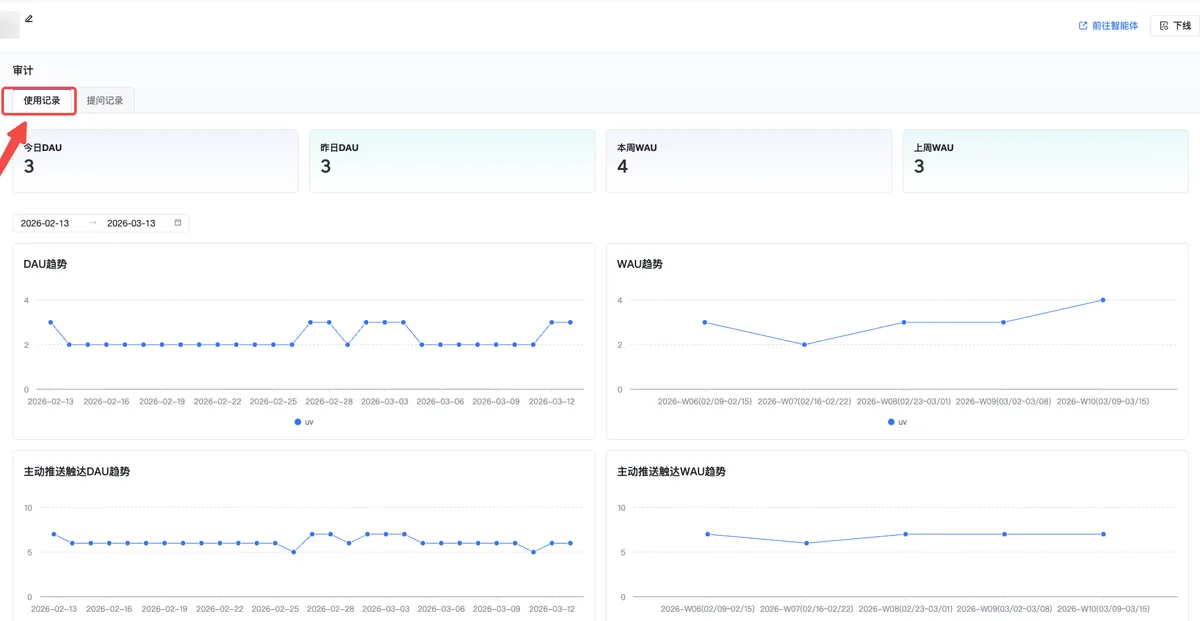
Task: Click the DAU趋势 chart title
Action: (x=45, y=264)
